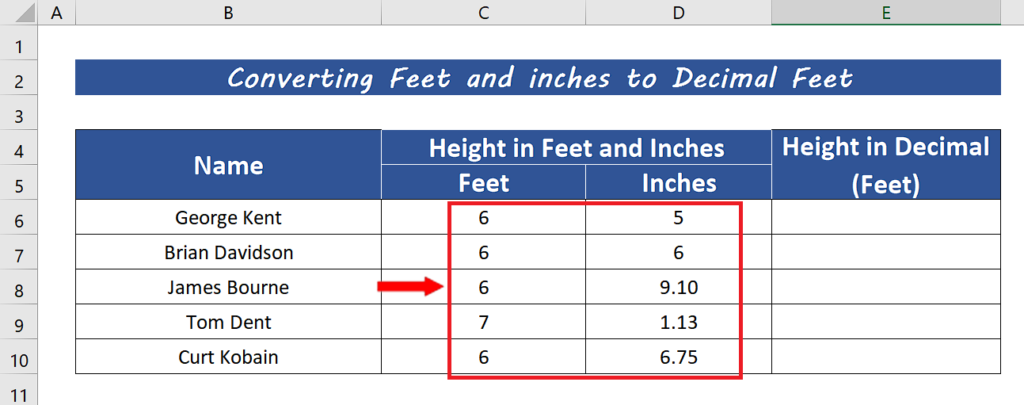Click empty decimal cell for Curt Kobain
This screenshot has width=1024, height=405.
(886, 357)
